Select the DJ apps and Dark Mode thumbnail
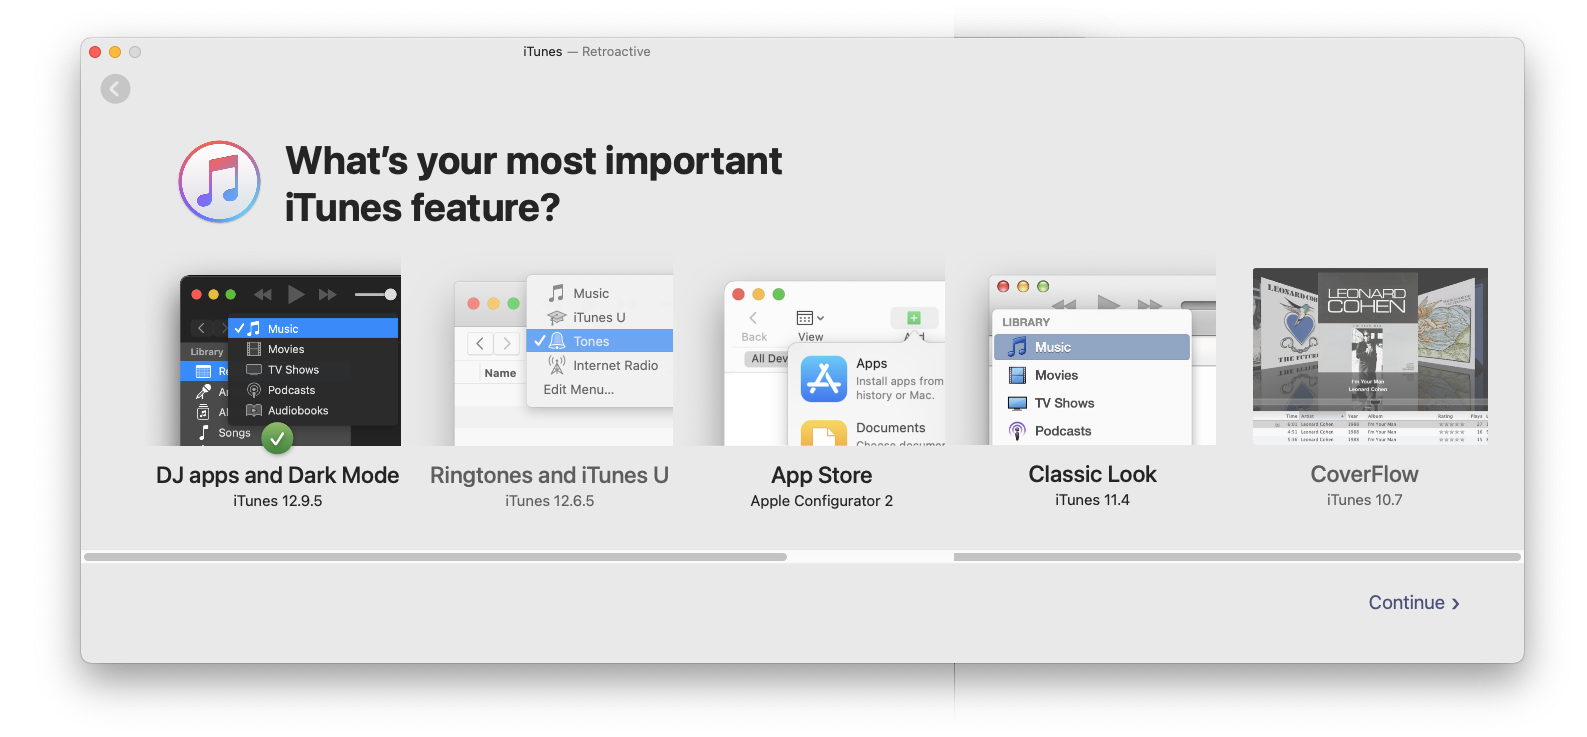This screenshot has height=737, width=1587. [290, 360]
